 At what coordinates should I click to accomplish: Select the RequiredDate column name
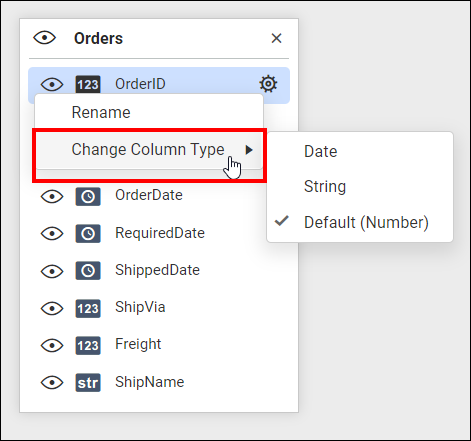(160, 233)
